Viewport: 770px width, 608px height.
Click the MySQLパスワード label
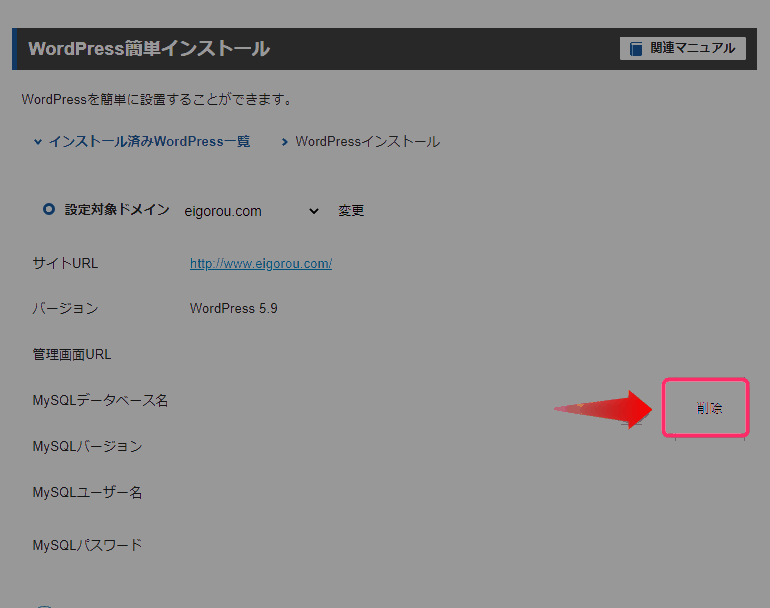[87, 545]
